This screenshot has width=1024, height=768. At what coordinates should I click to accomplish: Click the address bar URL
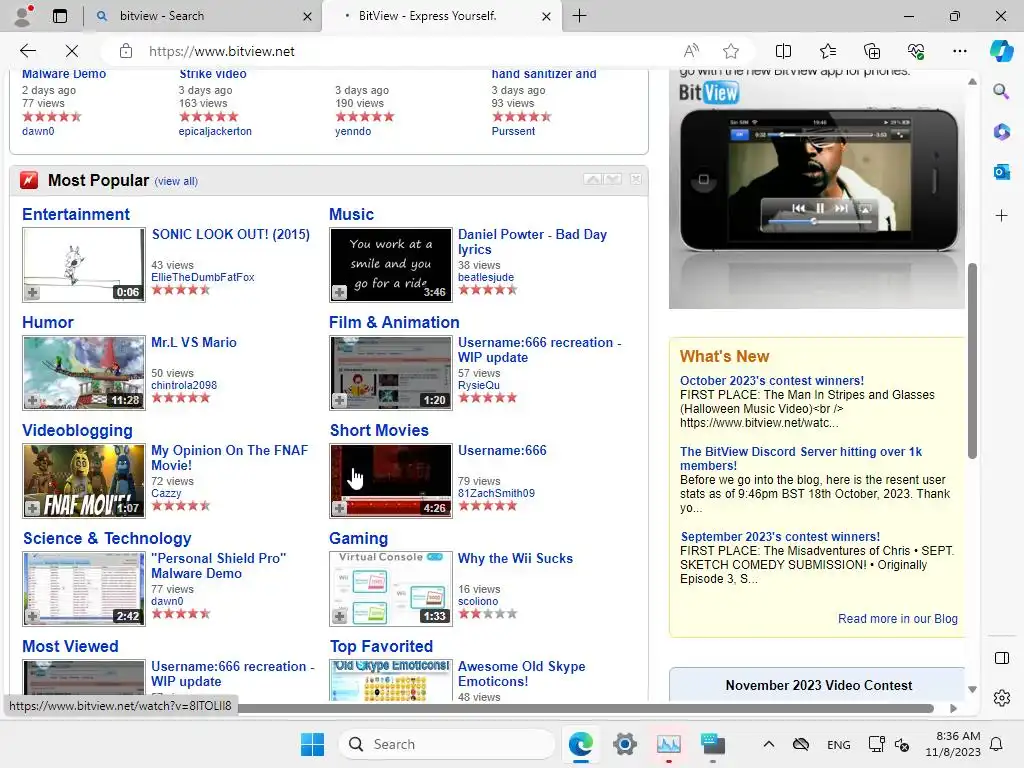(221, 51)
